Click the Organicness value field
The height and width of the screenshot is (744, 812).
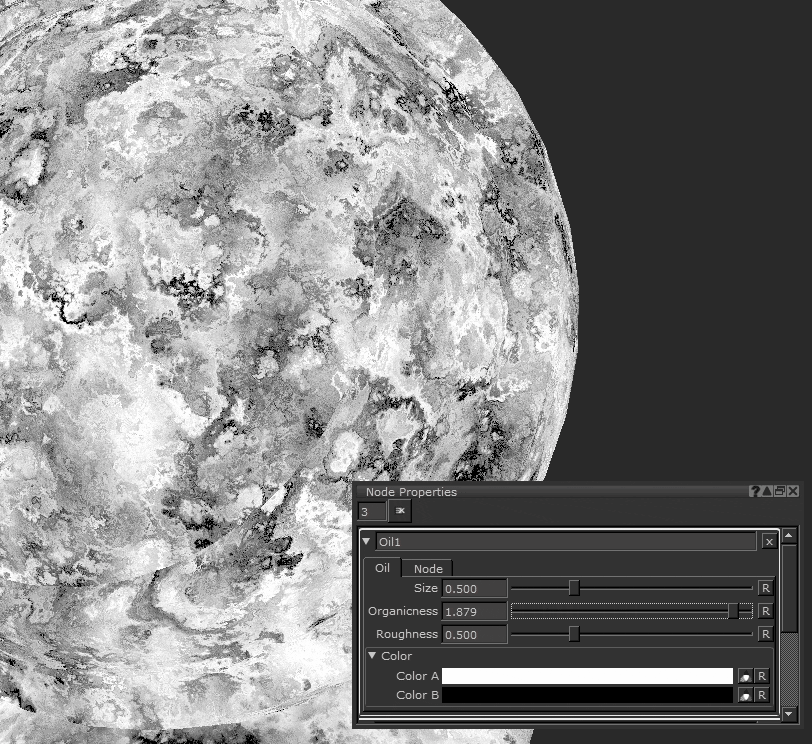[x=474, y=611]
